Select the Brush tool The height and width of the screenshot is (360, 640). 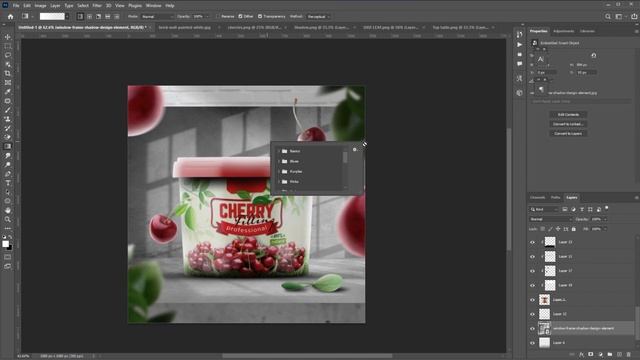(x=8, y=110)
